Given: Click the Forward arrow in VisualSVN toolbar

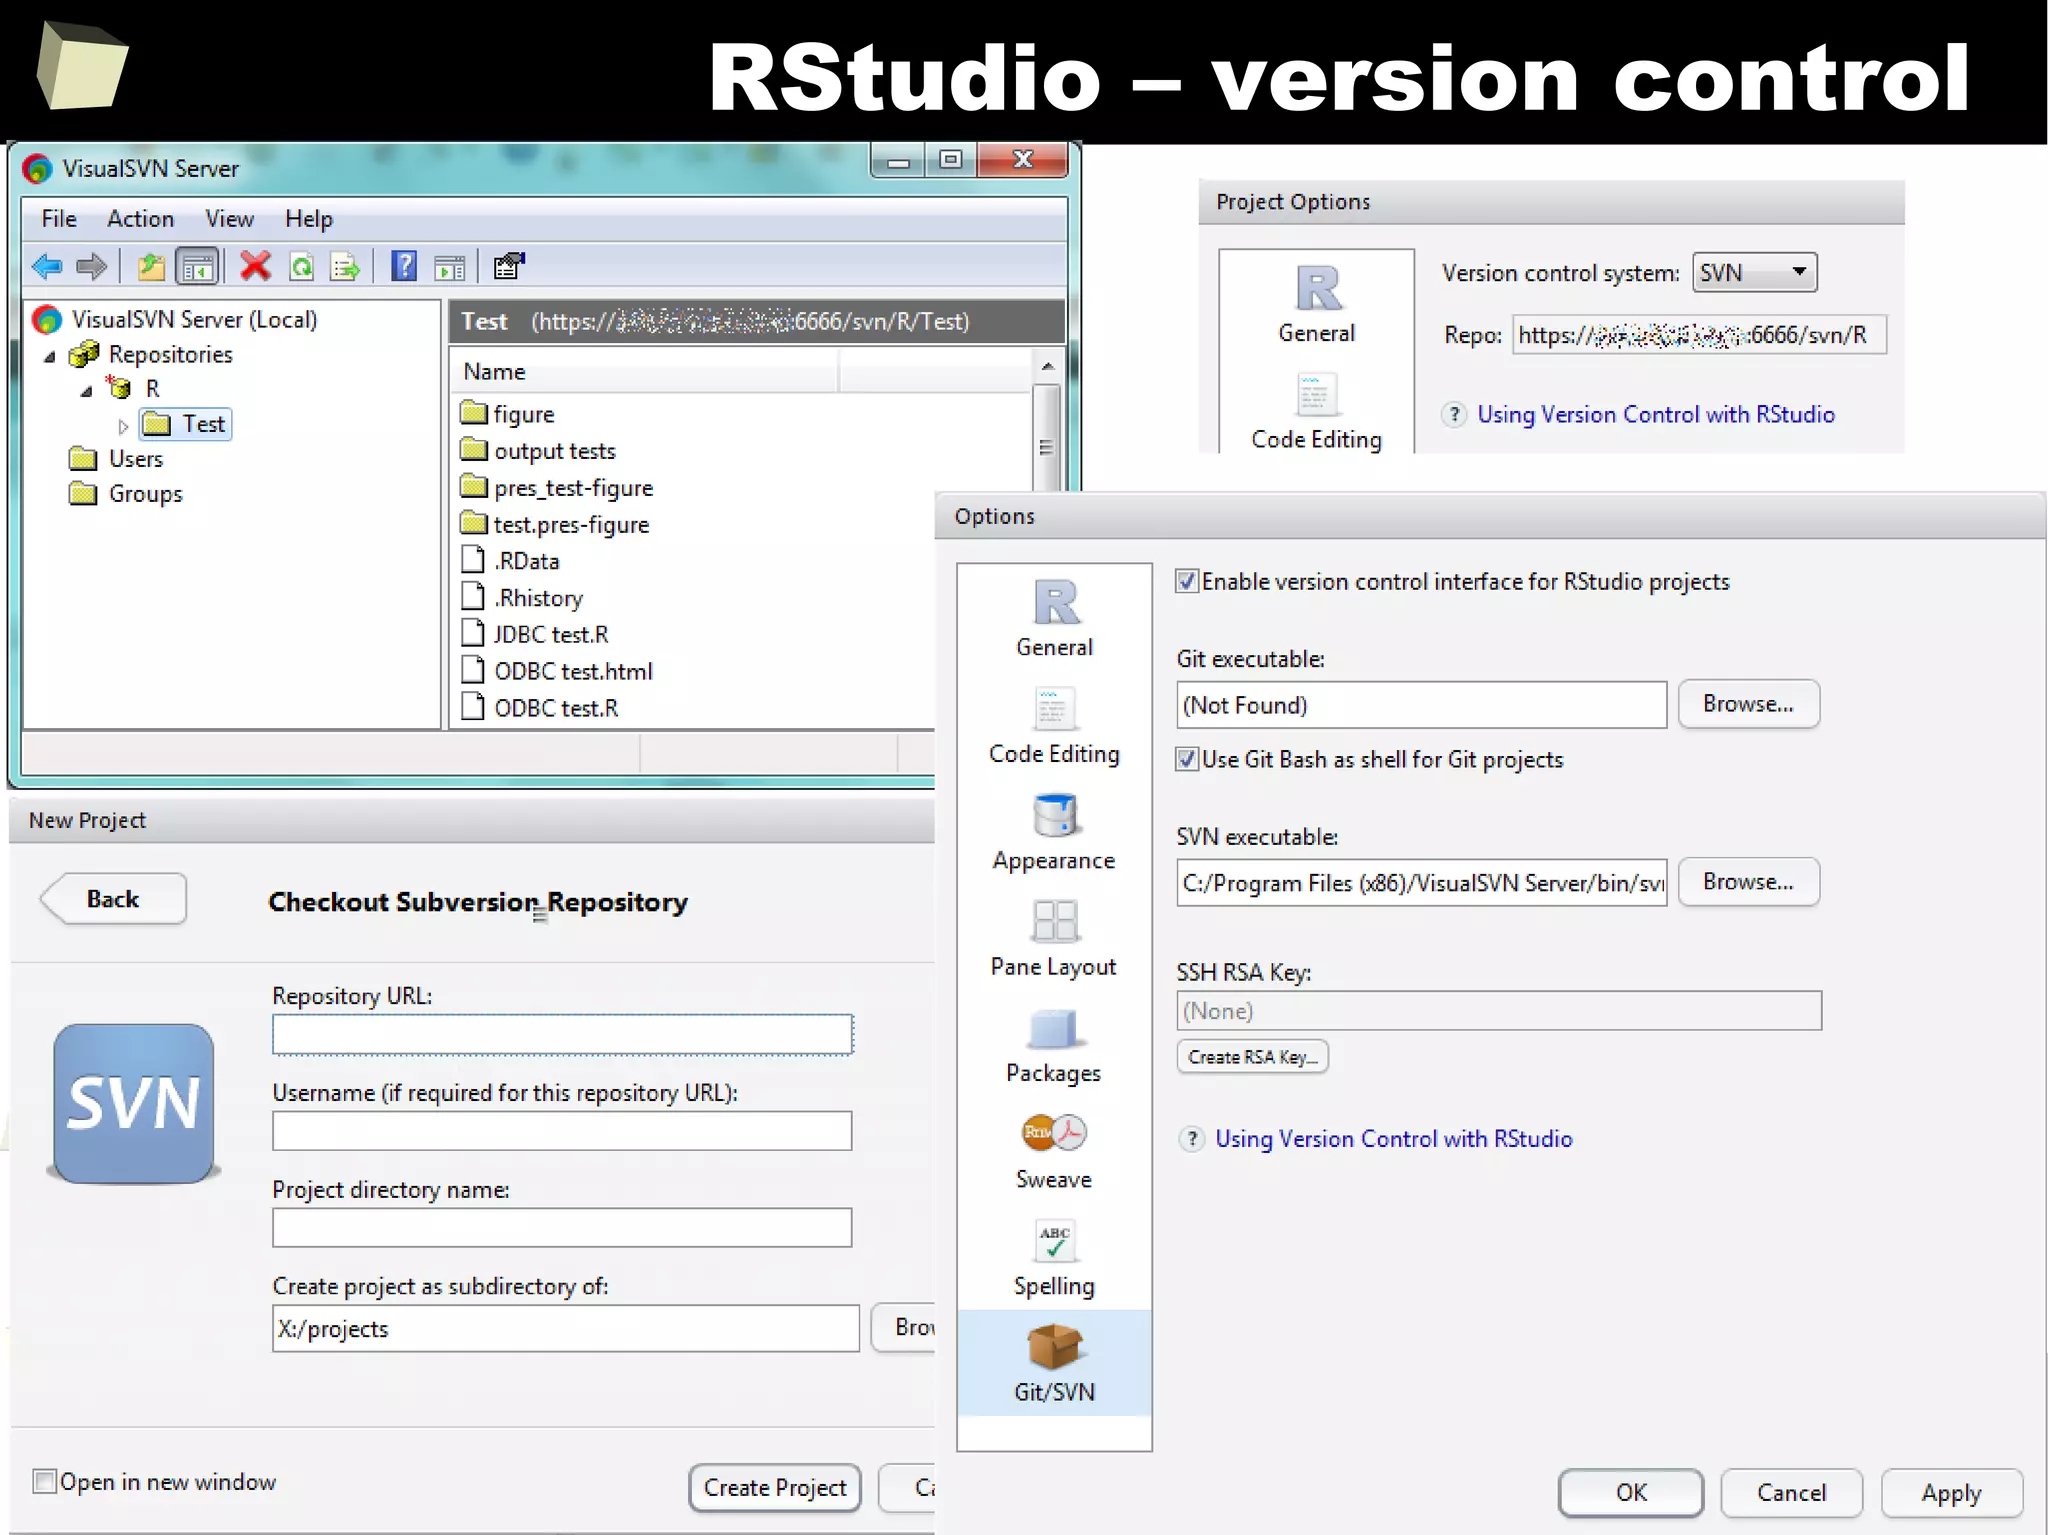Looking at the screenshot, I should pyautogui.click(x=91, y=266).
